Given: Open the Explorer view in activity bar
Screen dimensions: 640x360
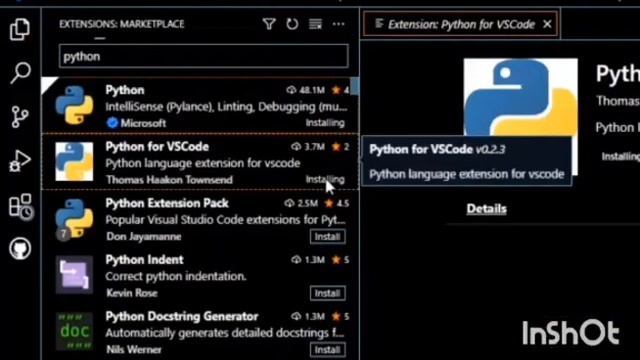Looking at the screenshot, I should pyautogui.click(x=20, y=29).
